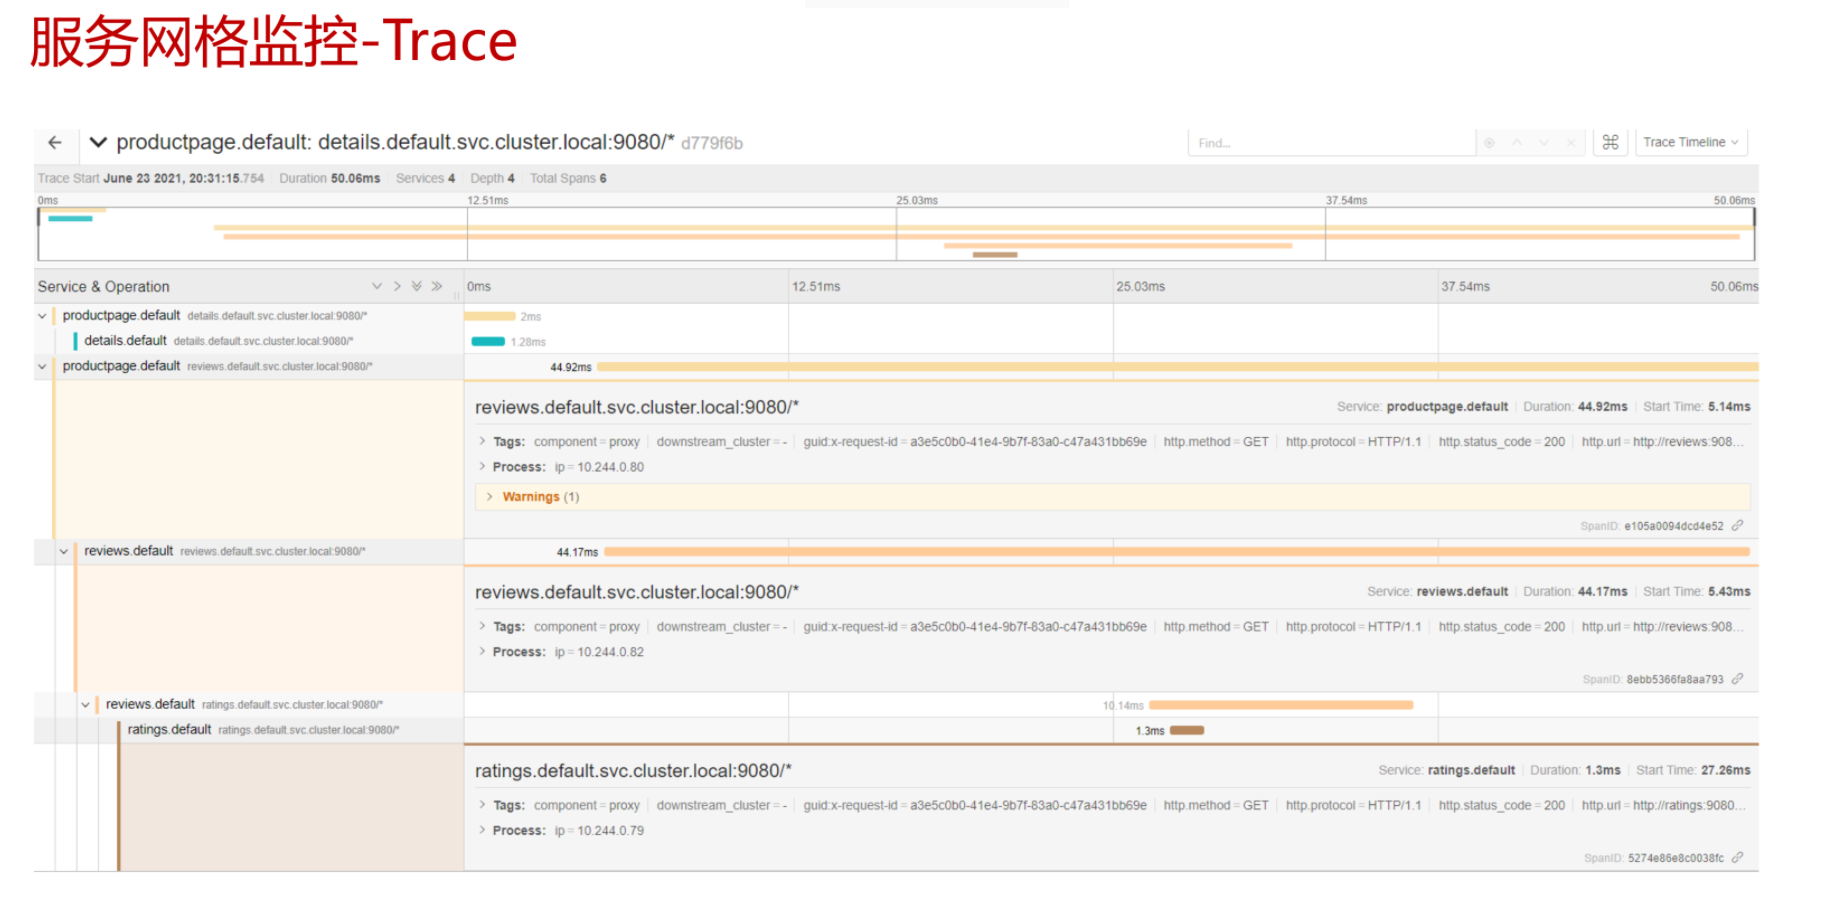Image resolution: width=1821 pixels, height=897 pixels.
Task: Open the keyboard shortcuts command icon
Action: point(1610,143)
